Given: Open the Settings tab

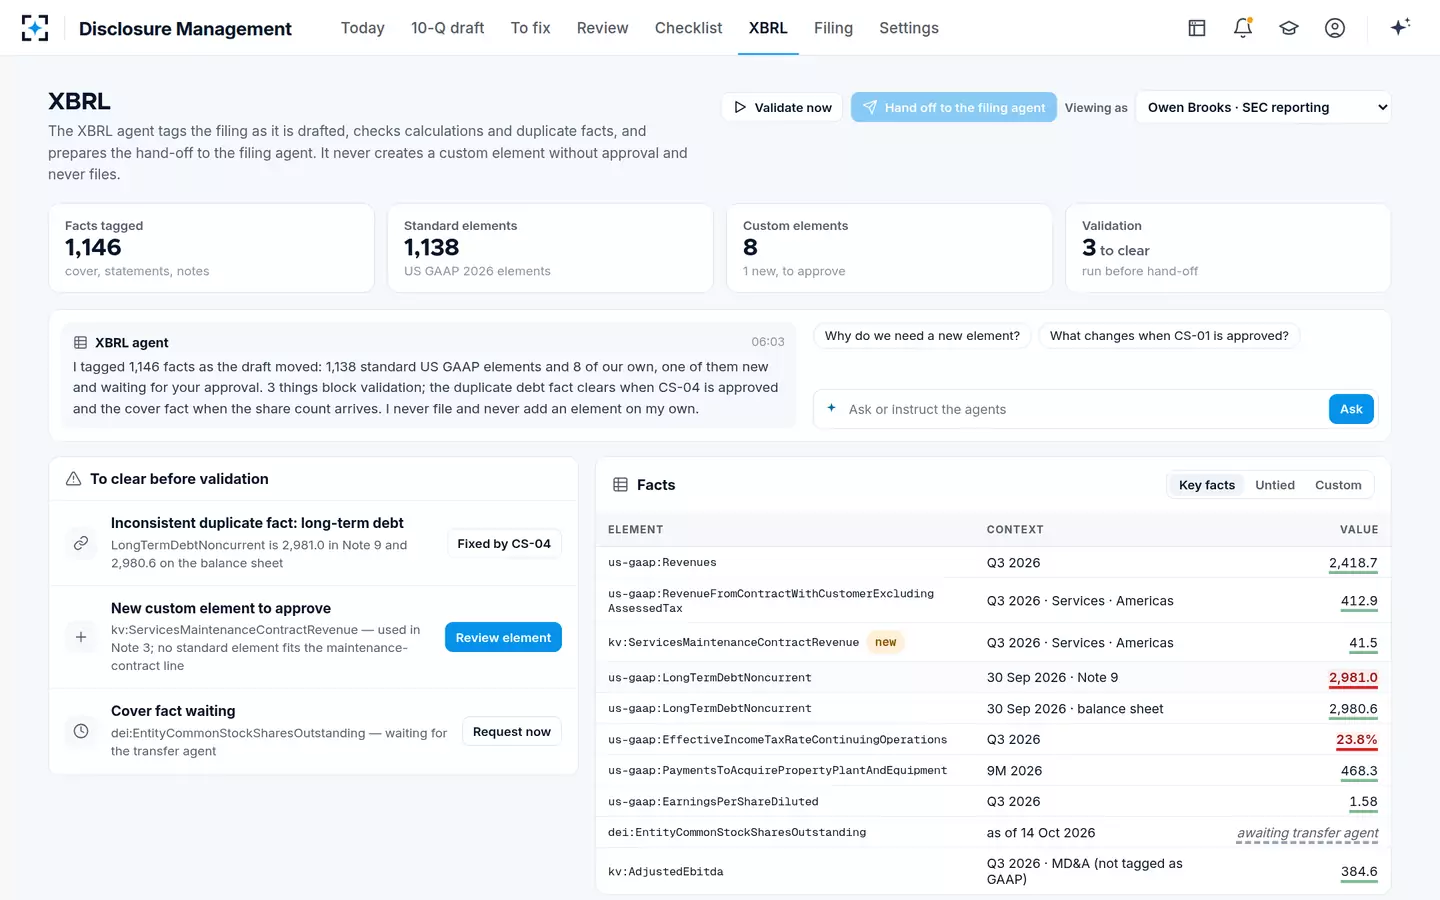Looking at the screenshot, I should coord(909,28).
